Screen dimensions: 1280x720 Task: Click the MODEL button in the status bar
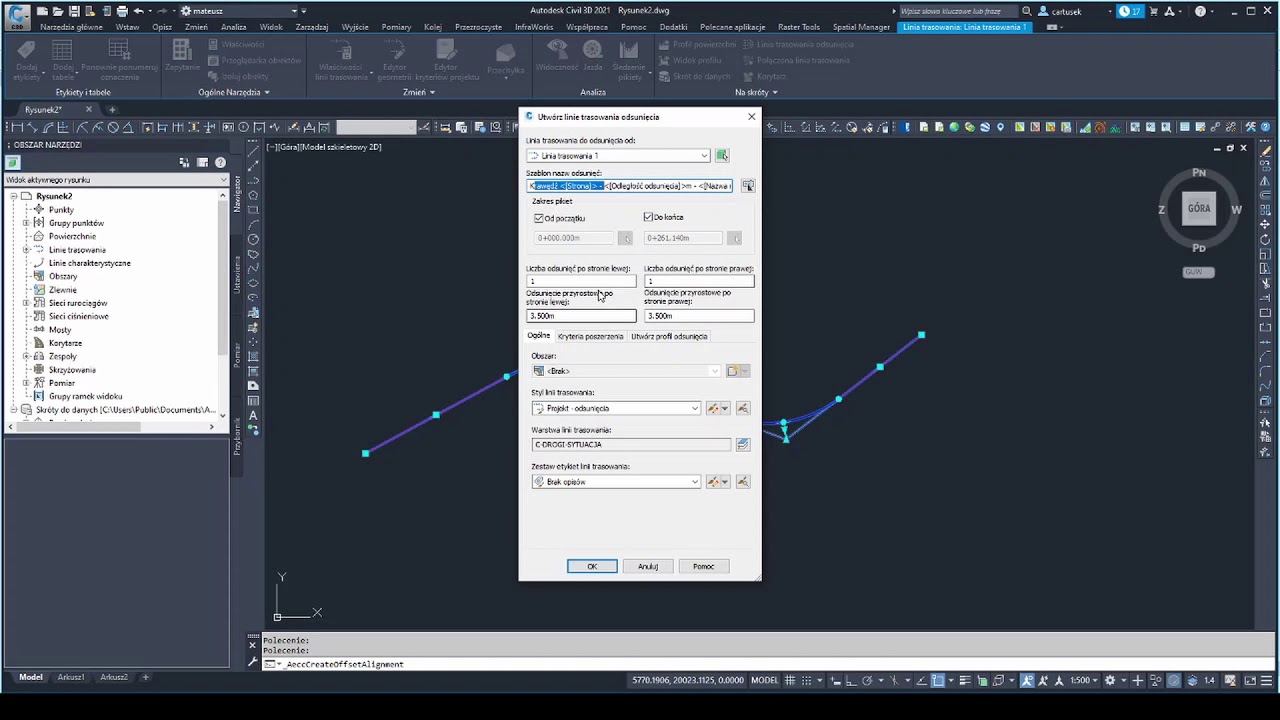764,680
